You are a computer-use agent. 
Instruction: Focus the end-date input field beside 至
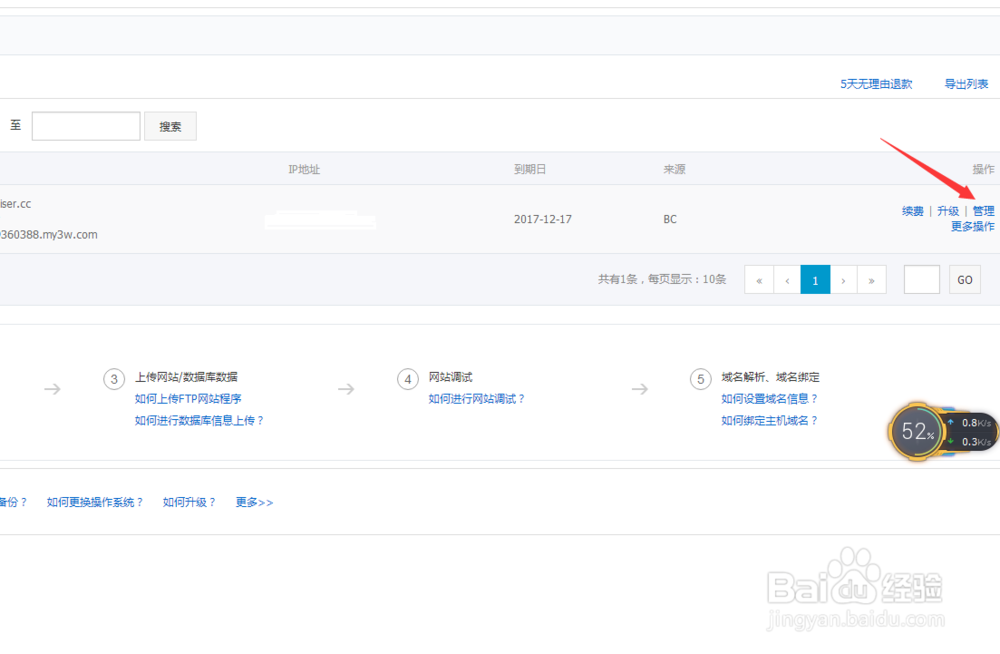coord(86,126)
